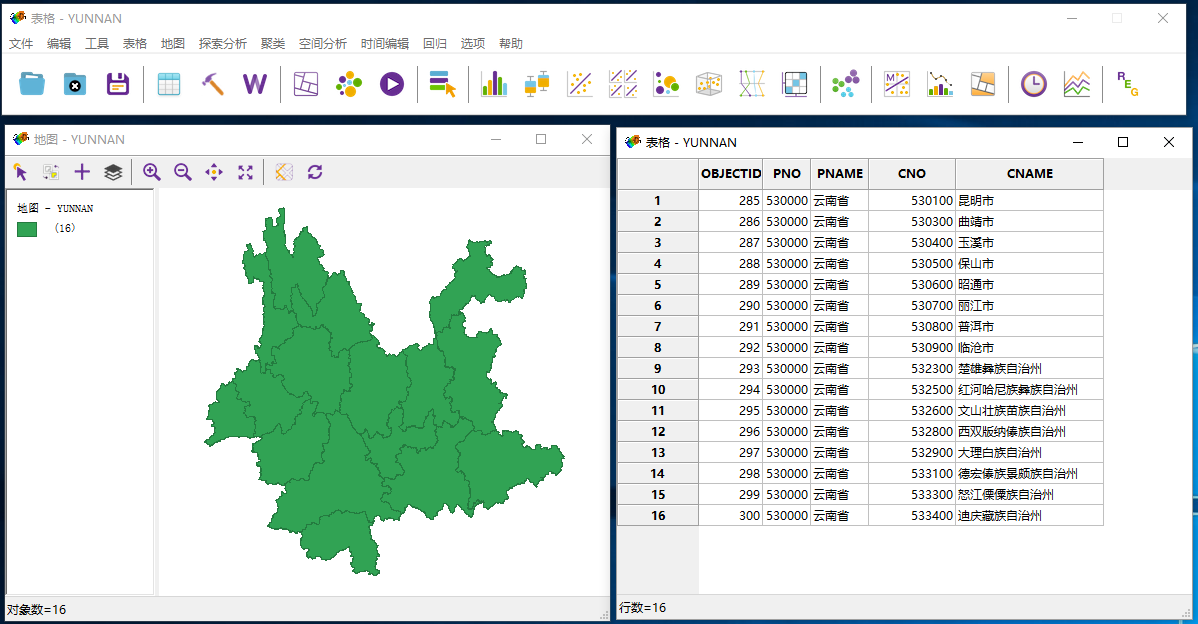Open the Histogram chart tool
Viewport: 1198px width, 624px height.
pyautogui.click(x=494, y=84)
